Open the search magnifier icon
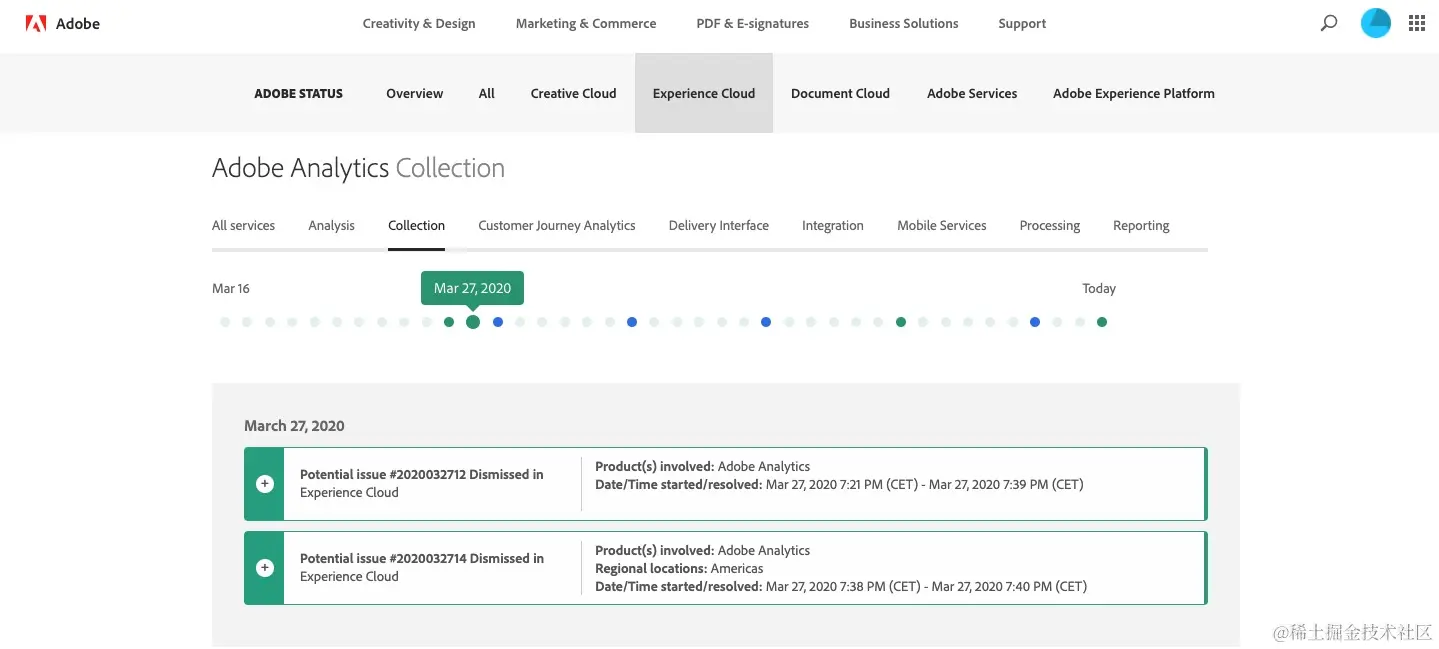Screen dimensions: 1439x649 tap(1329, 23)
